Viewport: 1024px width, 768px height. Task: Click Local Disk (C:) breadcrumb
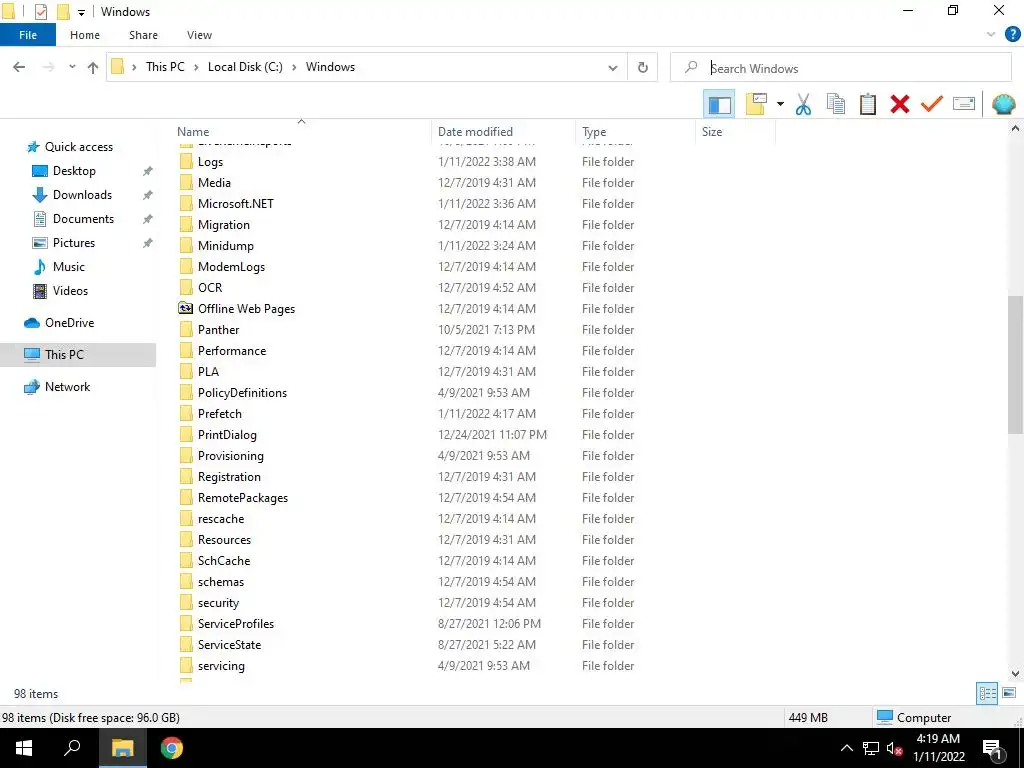[245, 67]
